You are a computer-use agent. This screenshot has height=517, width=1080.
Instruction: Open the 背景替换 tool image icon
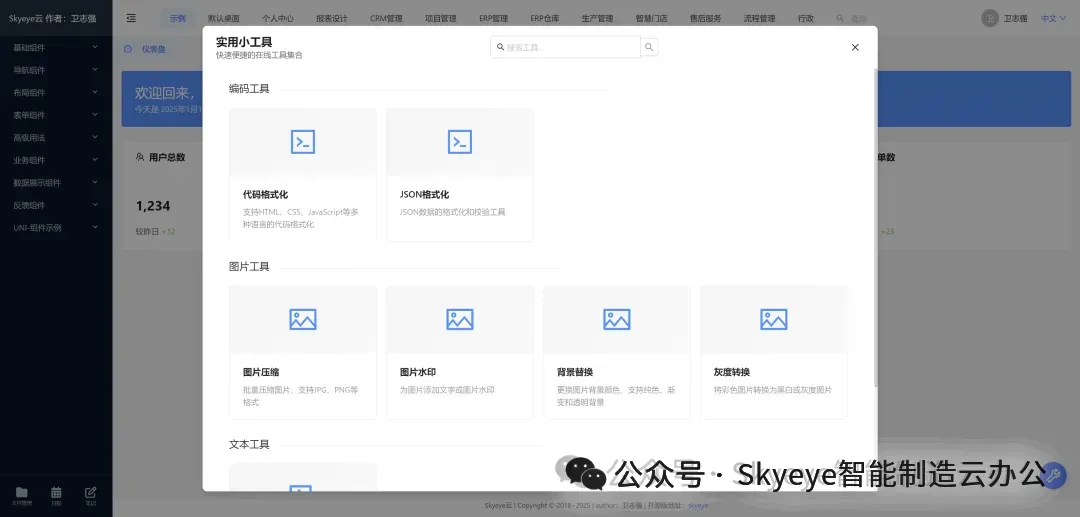617,319
